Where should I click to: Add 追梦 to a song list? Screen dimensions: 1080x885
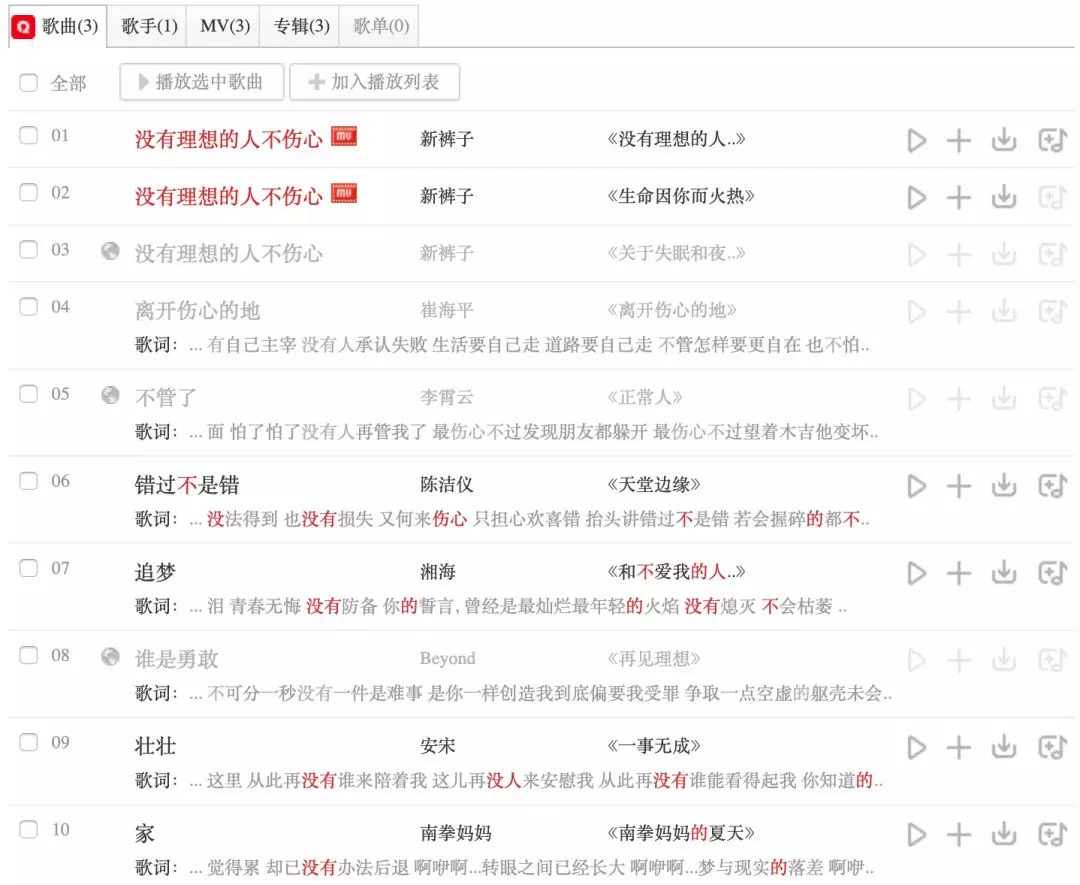point(1052,573)
